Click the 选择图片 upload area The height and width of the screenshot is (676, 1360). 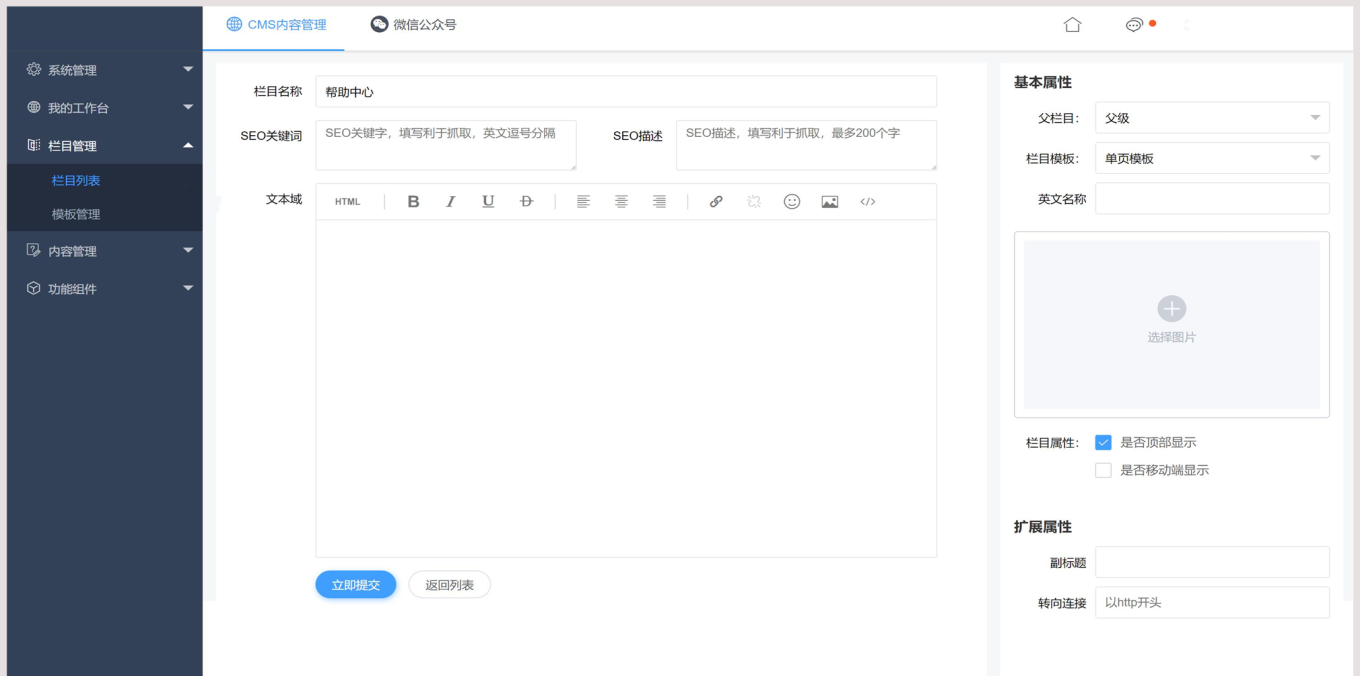coord(1171,323)
